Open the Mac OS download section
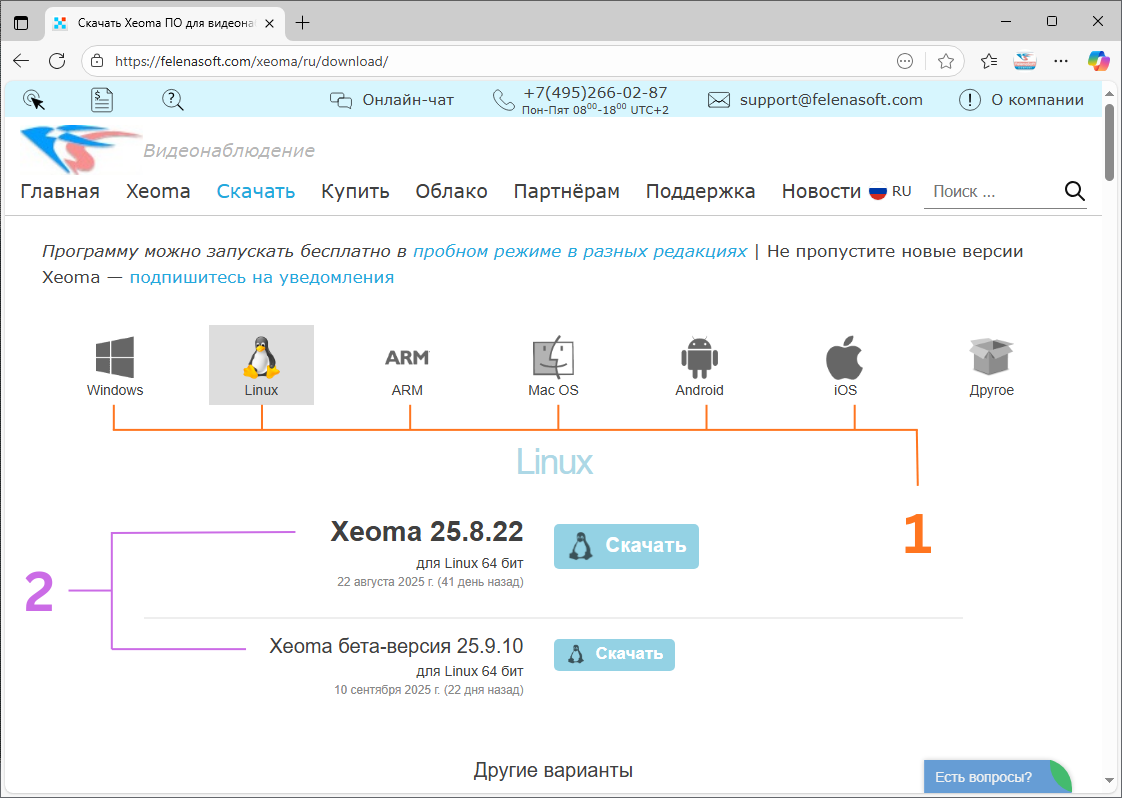The height and width of the screenshot is (798, 1122). point(553,356)
